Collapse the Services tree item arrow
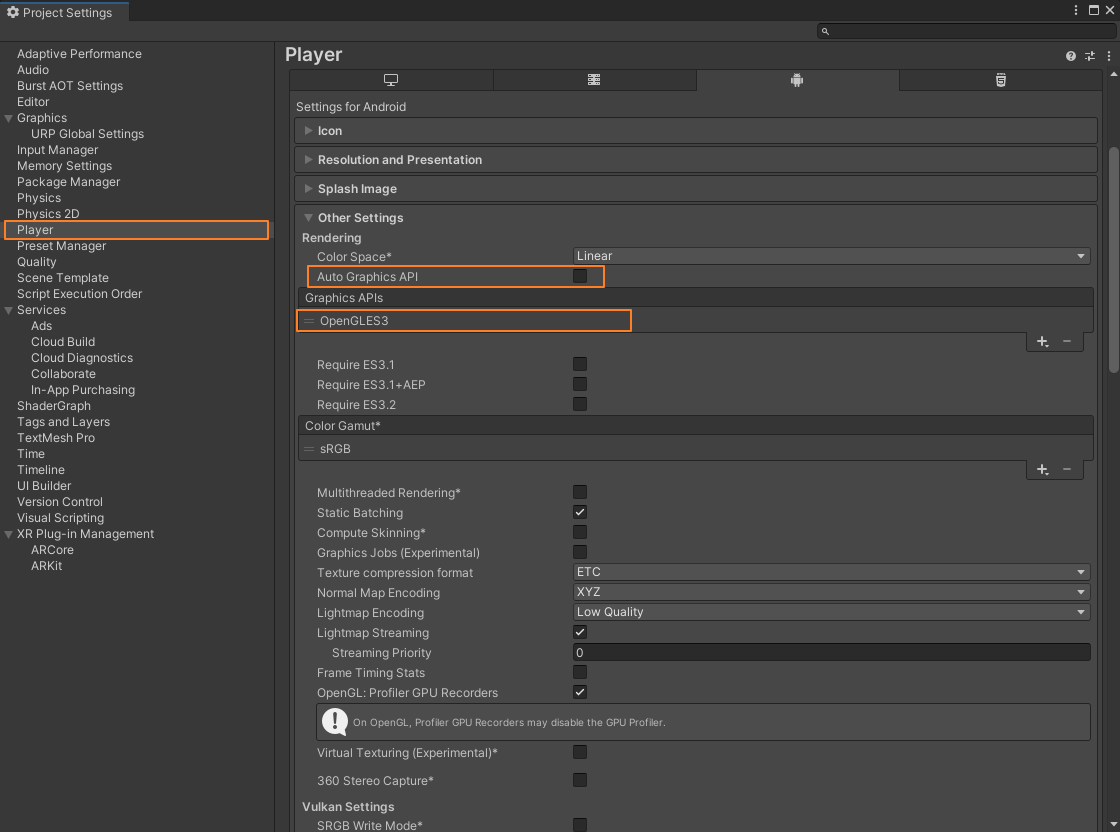1120x832 pixels. click(x=9, y=311)
